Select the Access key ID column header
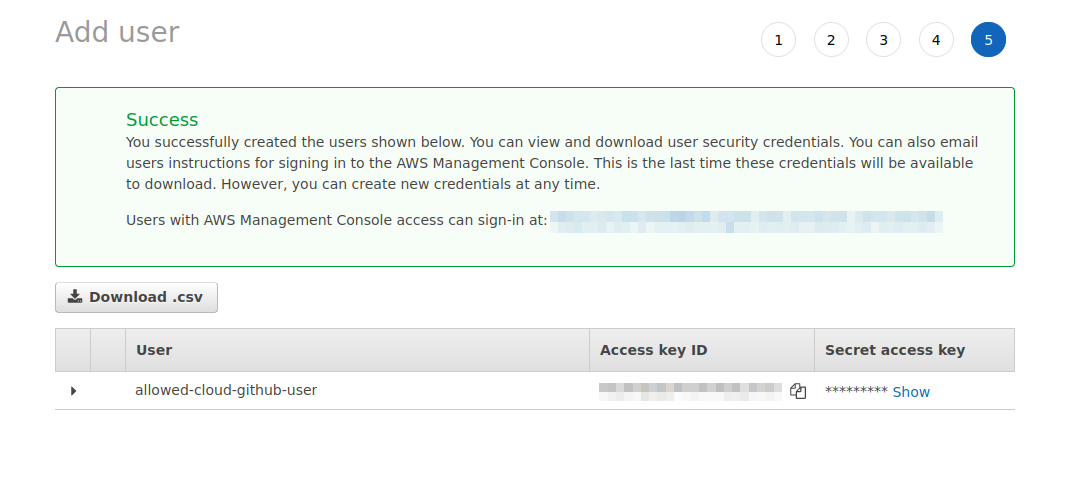The width and height of the screenshot is (1075, 485). (x=653, y=350)
